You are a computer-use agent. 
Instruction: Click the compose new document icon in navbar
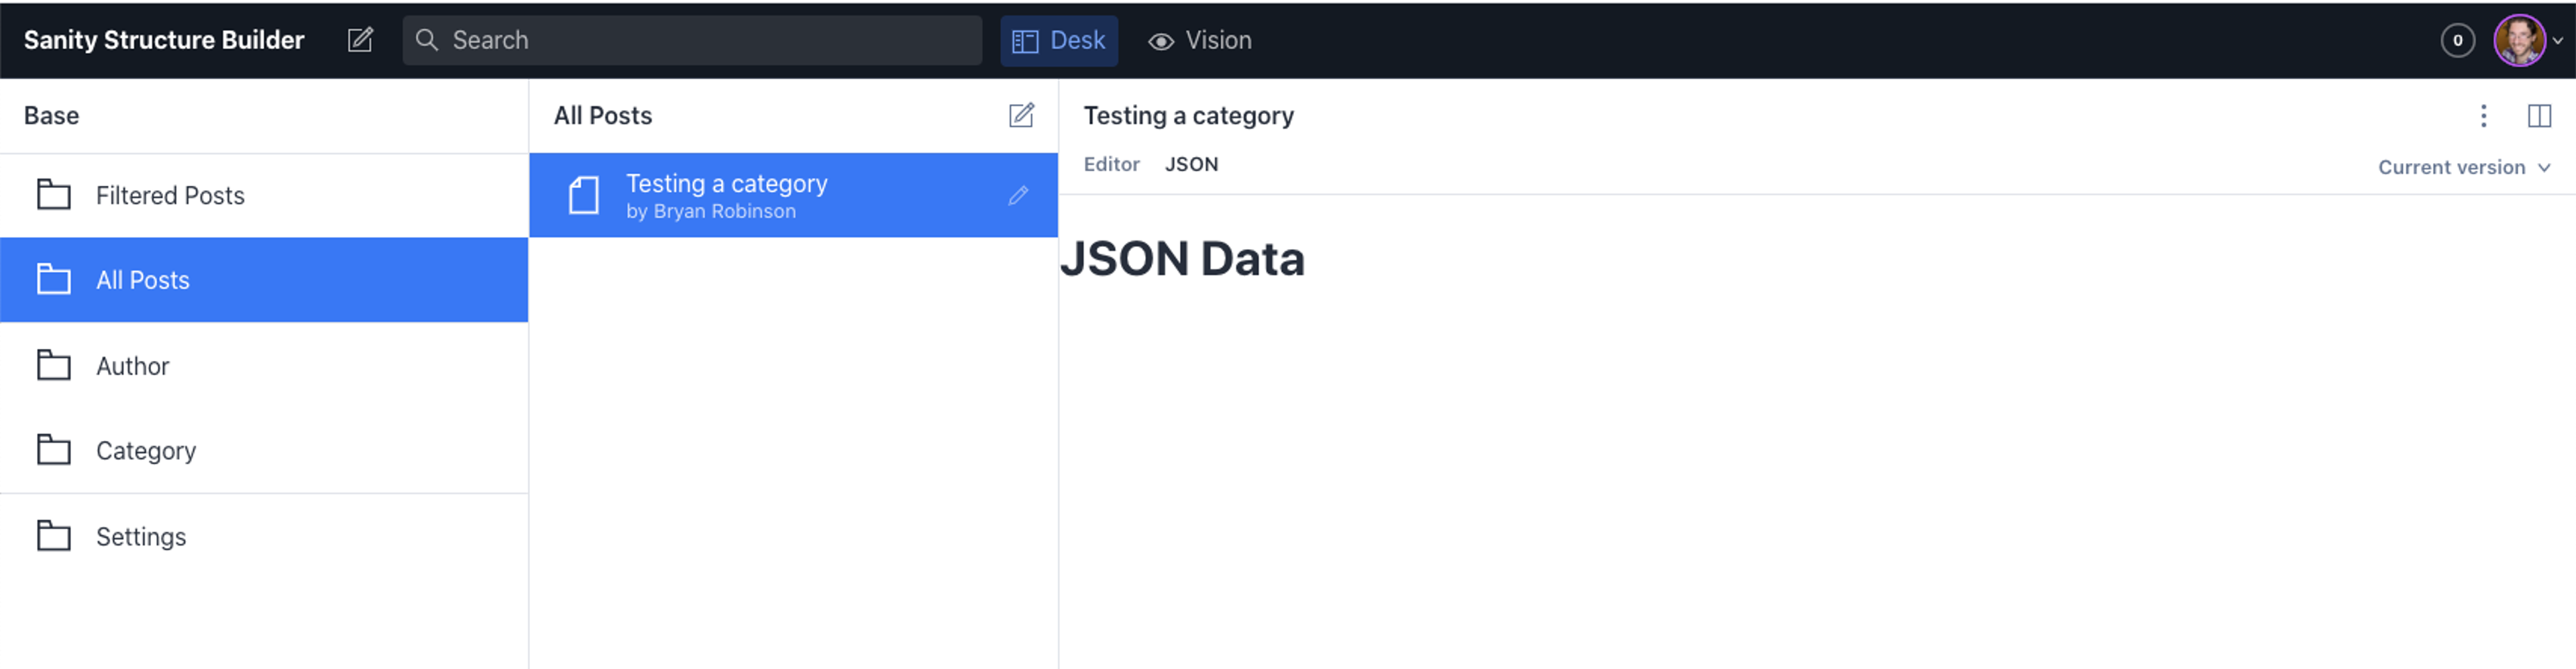(x=360, y=40)
